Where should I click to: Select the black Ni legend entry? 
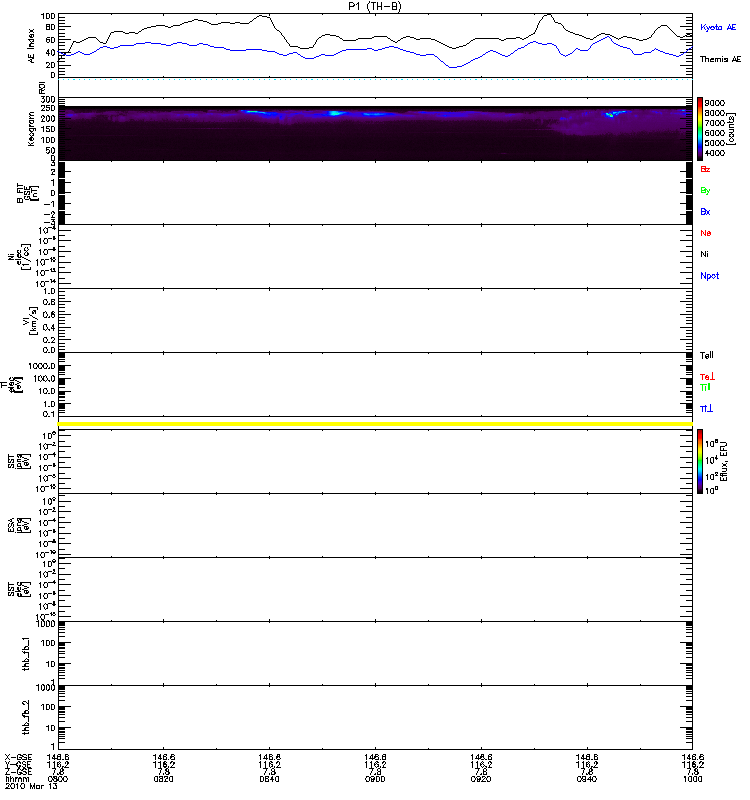point(704,254)
